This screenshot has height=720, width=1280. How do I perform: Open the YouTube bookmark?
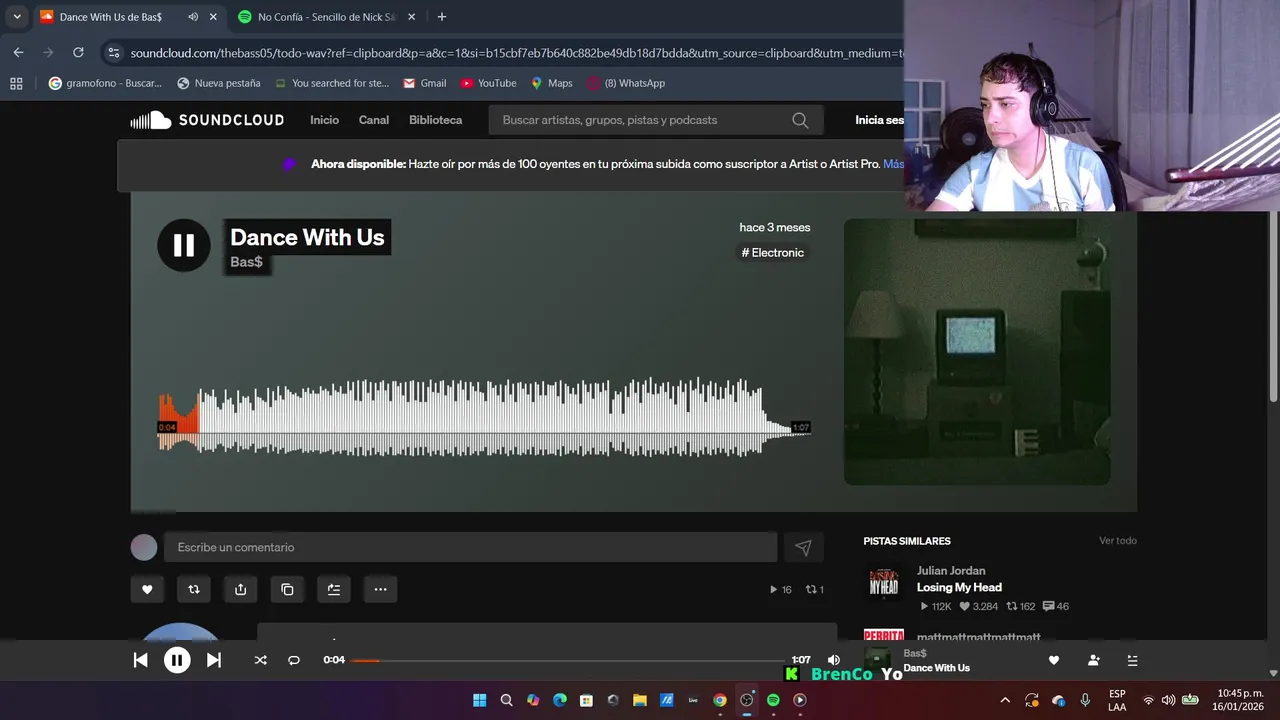pyautogui.click(x=488, y=83)
